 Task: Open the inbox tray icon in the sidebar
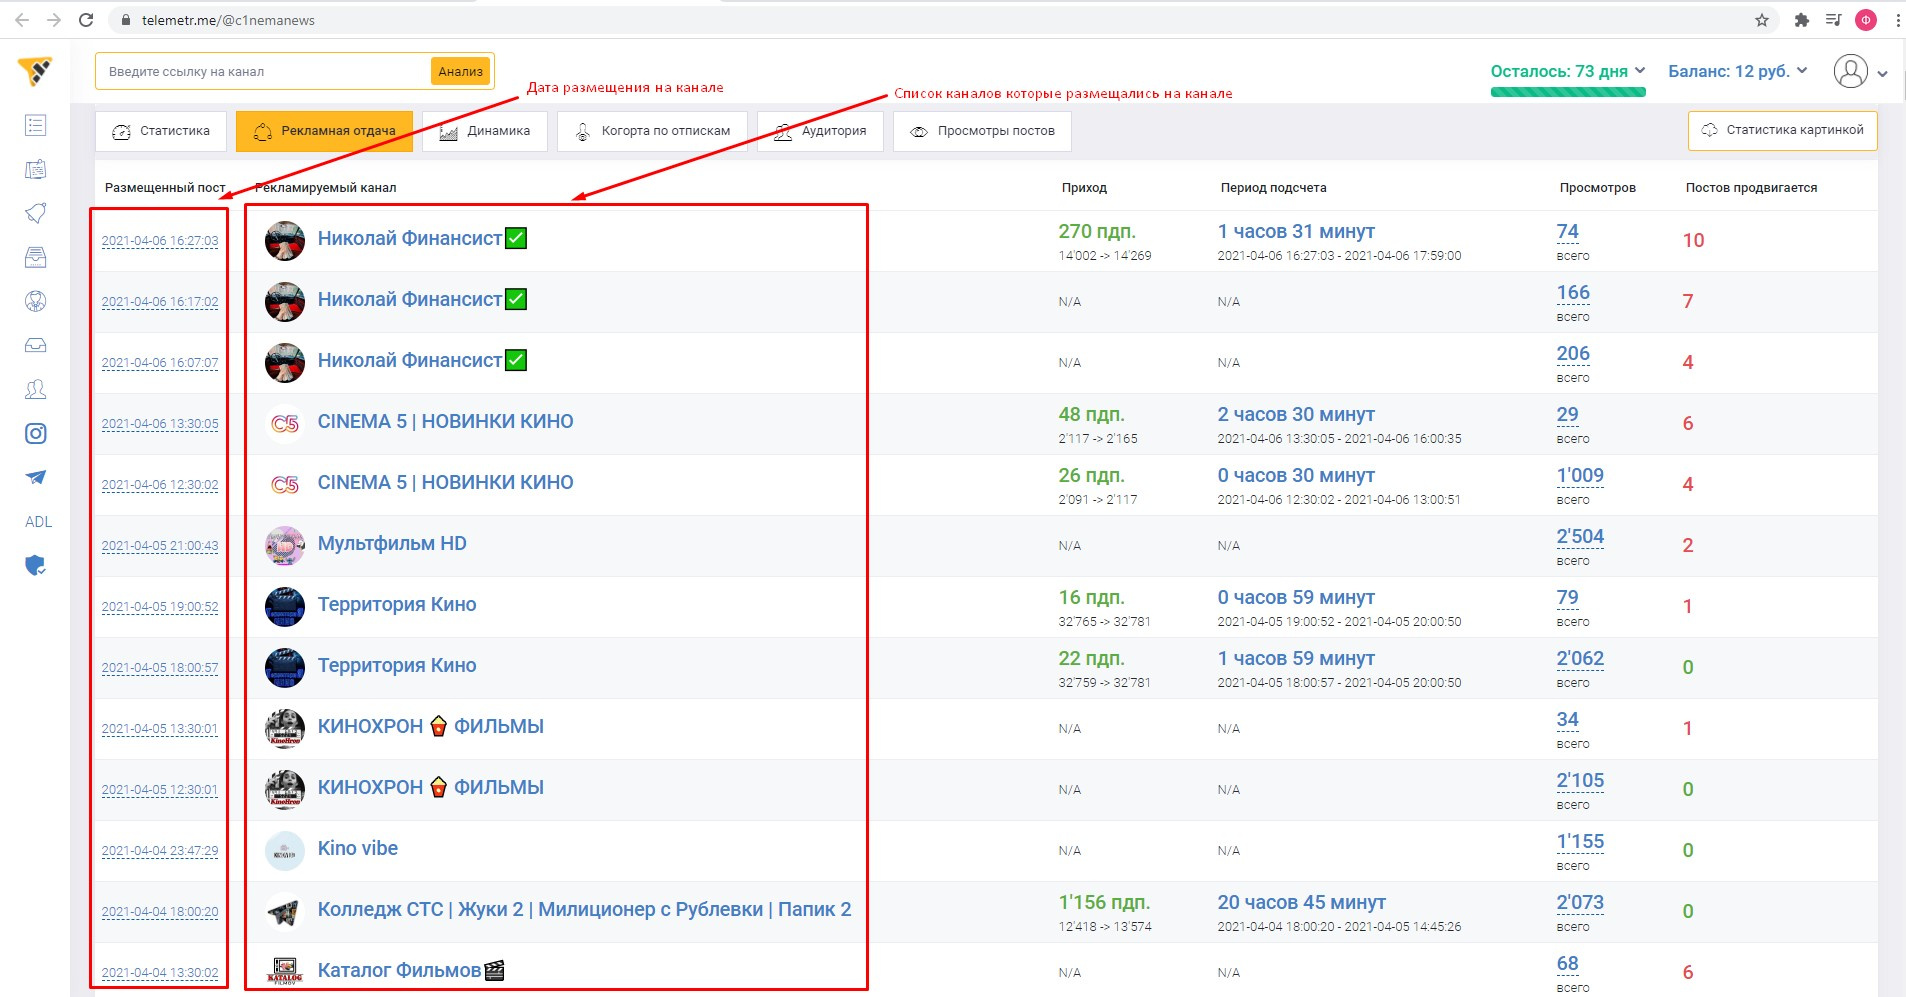35,345
